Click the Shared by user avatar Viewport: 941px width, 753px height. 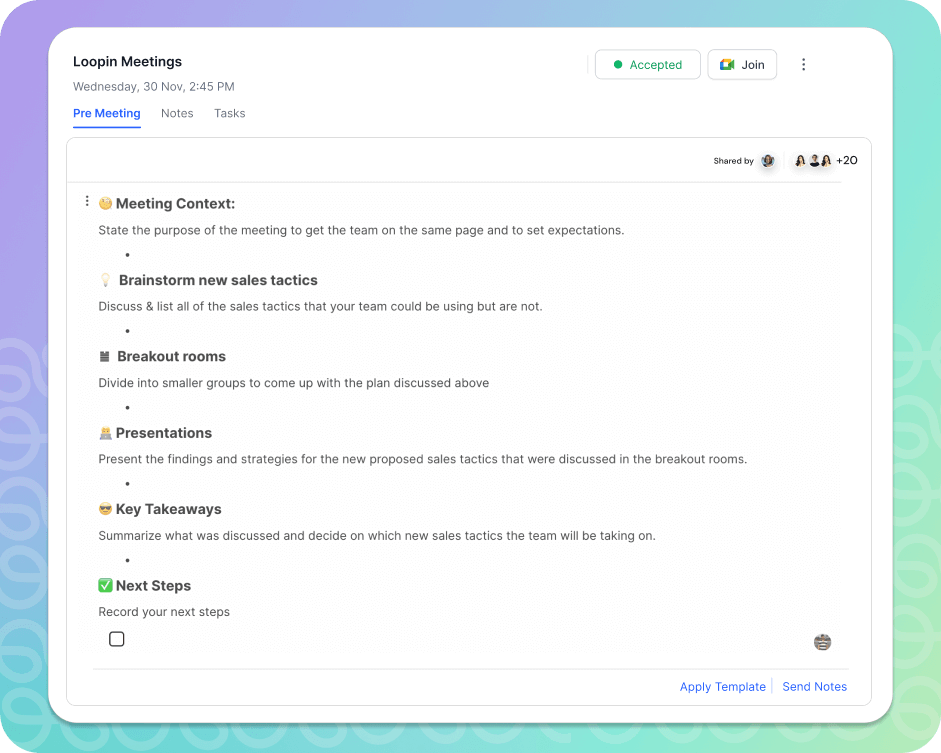point(768,161)
